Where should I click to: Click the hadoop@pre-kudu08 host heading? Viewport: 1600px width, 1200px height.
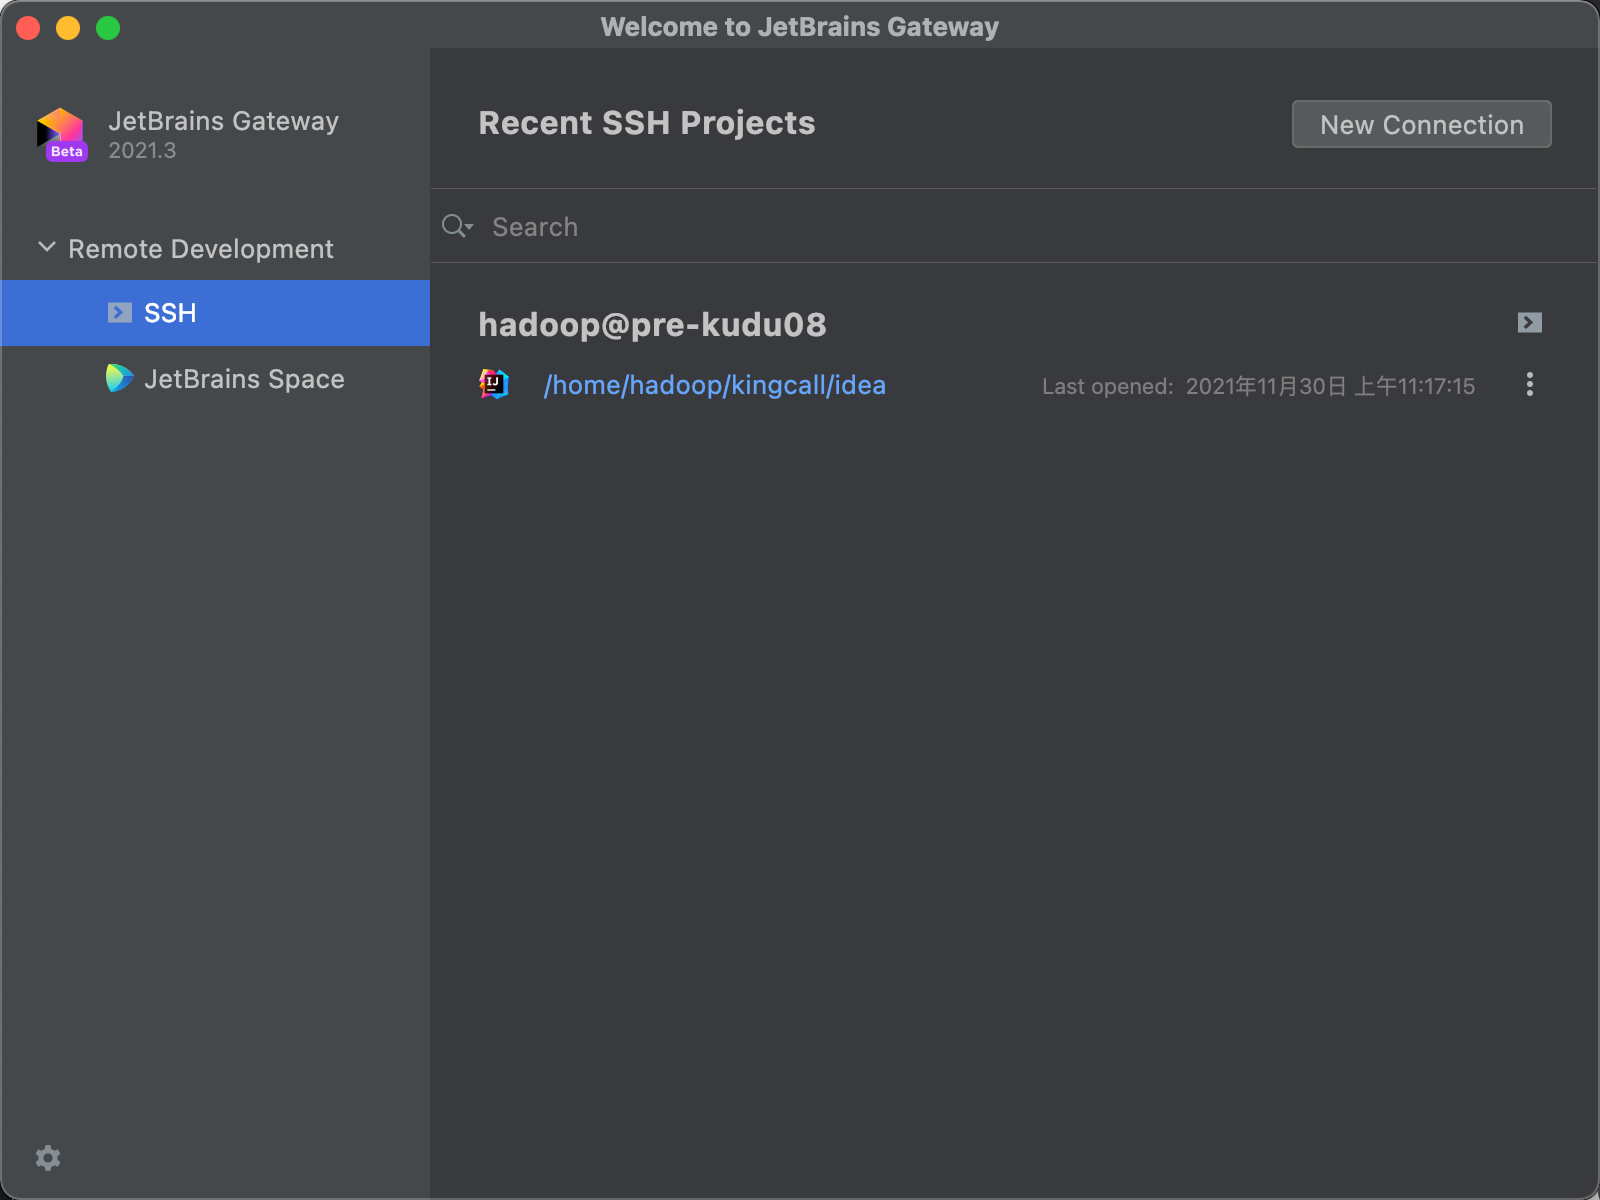pyautogui.click(x=652, y=323)
